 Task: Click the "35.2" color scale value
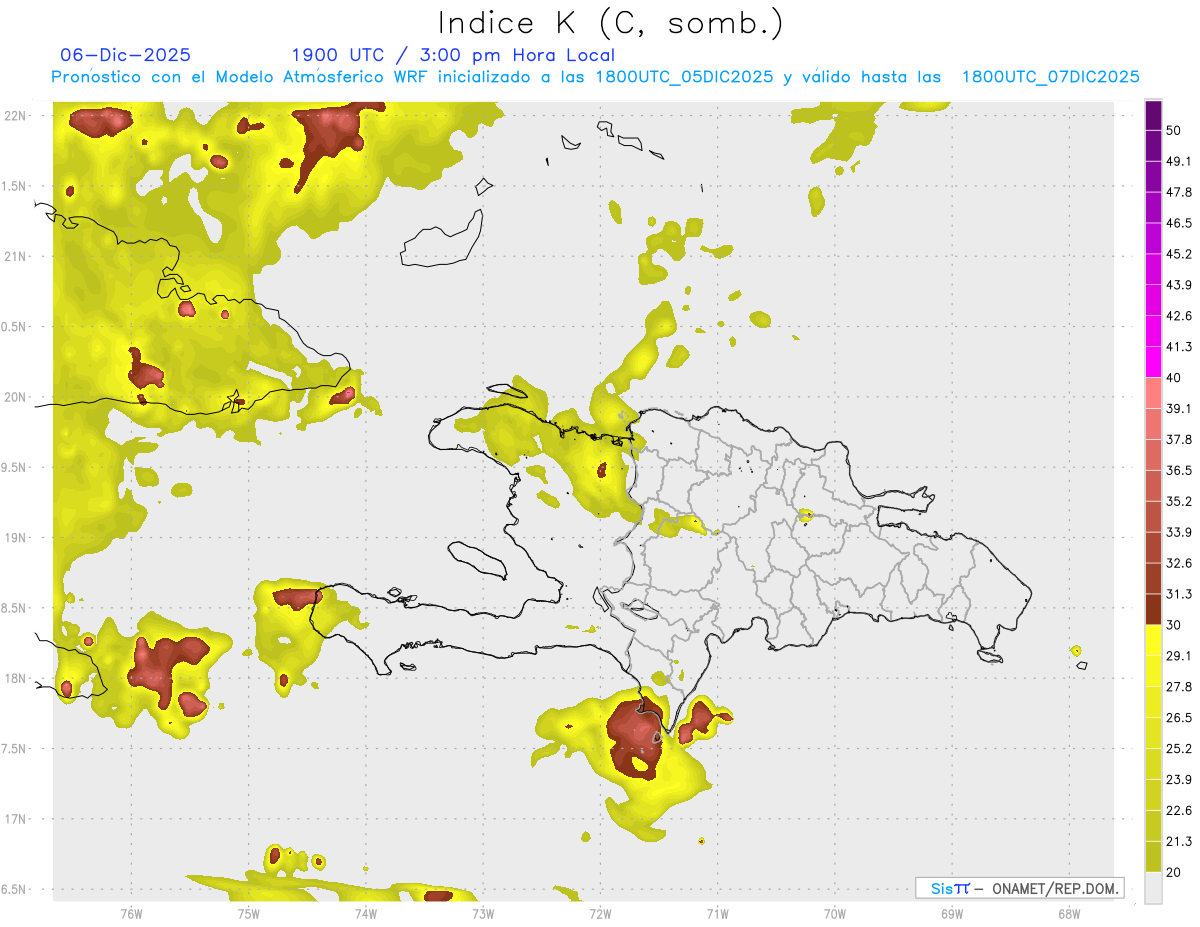tap(1179, 502)
